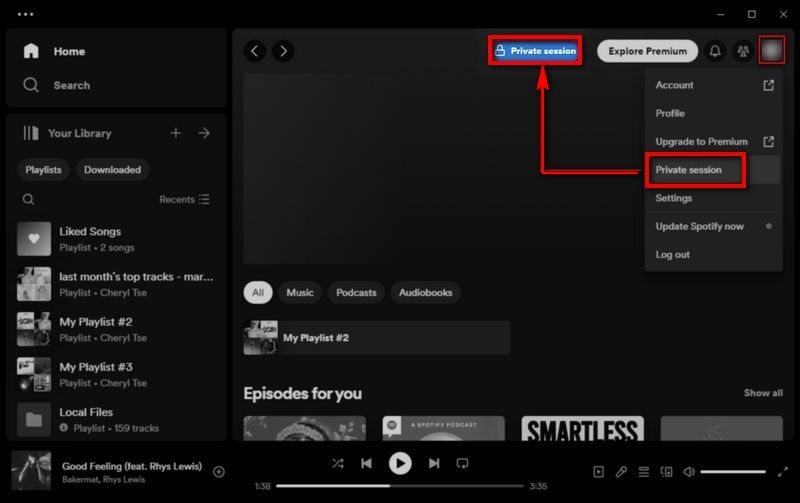Enter full screen mode icon
The height and width of the screenshot is (503, 800).
(x=783, y=472)
